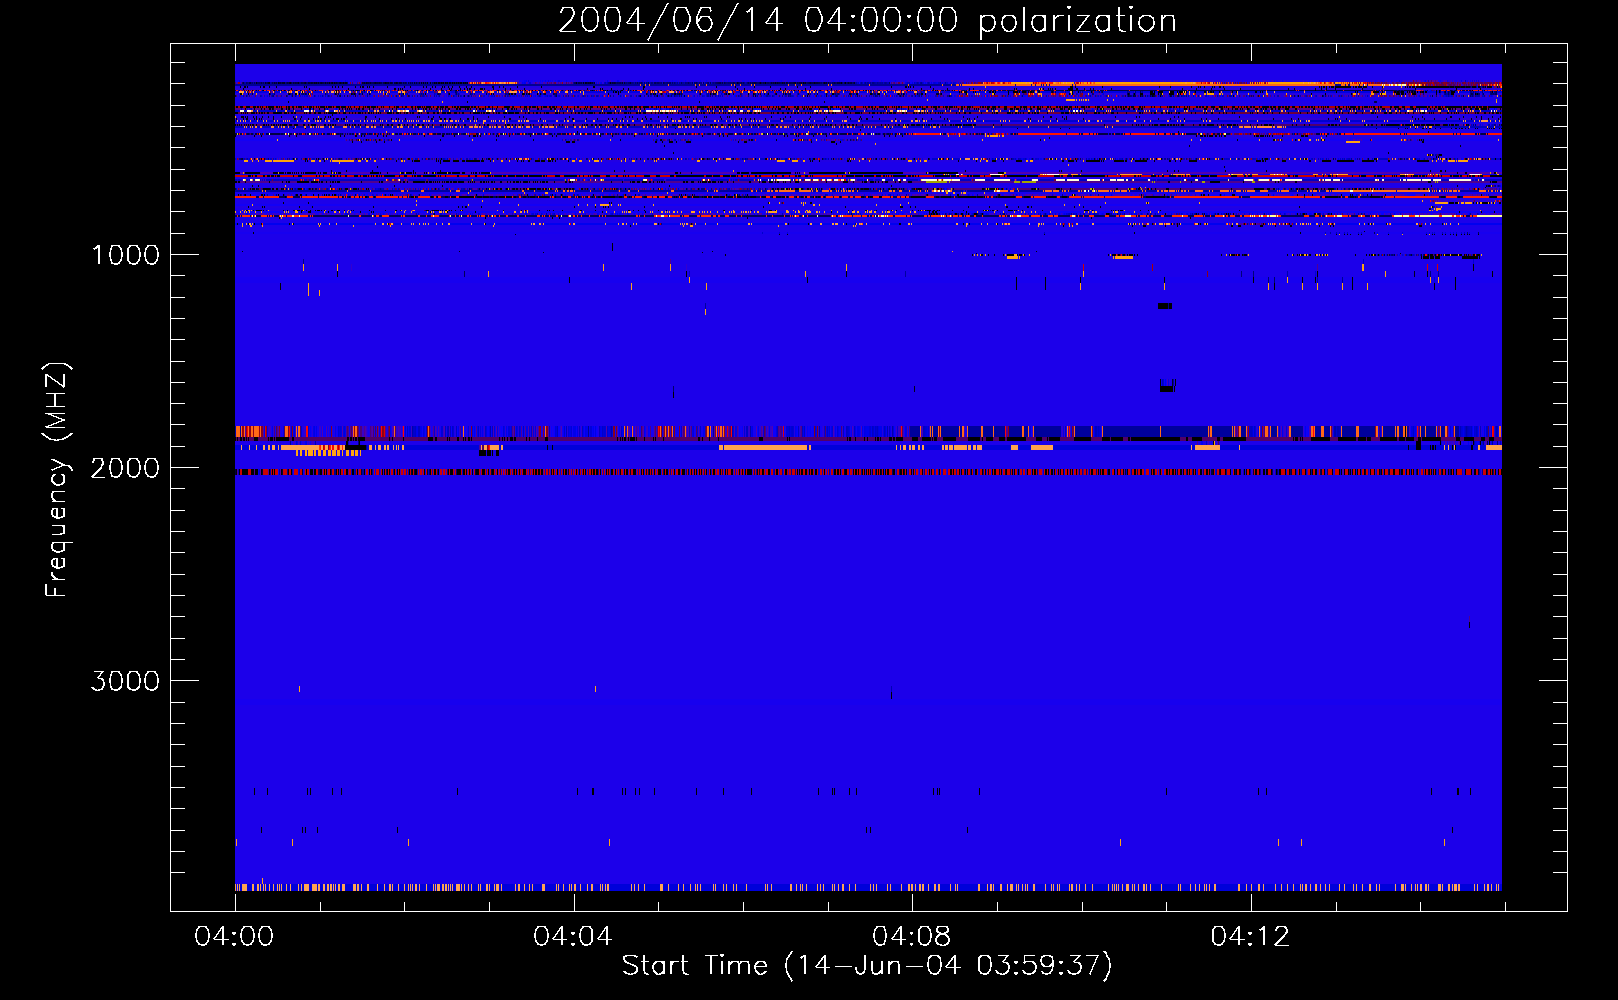The width and height of the screenshot is (1618, 1000).
Task: Click the plot title '2004/06/14 04:00:00 polarization'
Action: (x=867, y=21)
